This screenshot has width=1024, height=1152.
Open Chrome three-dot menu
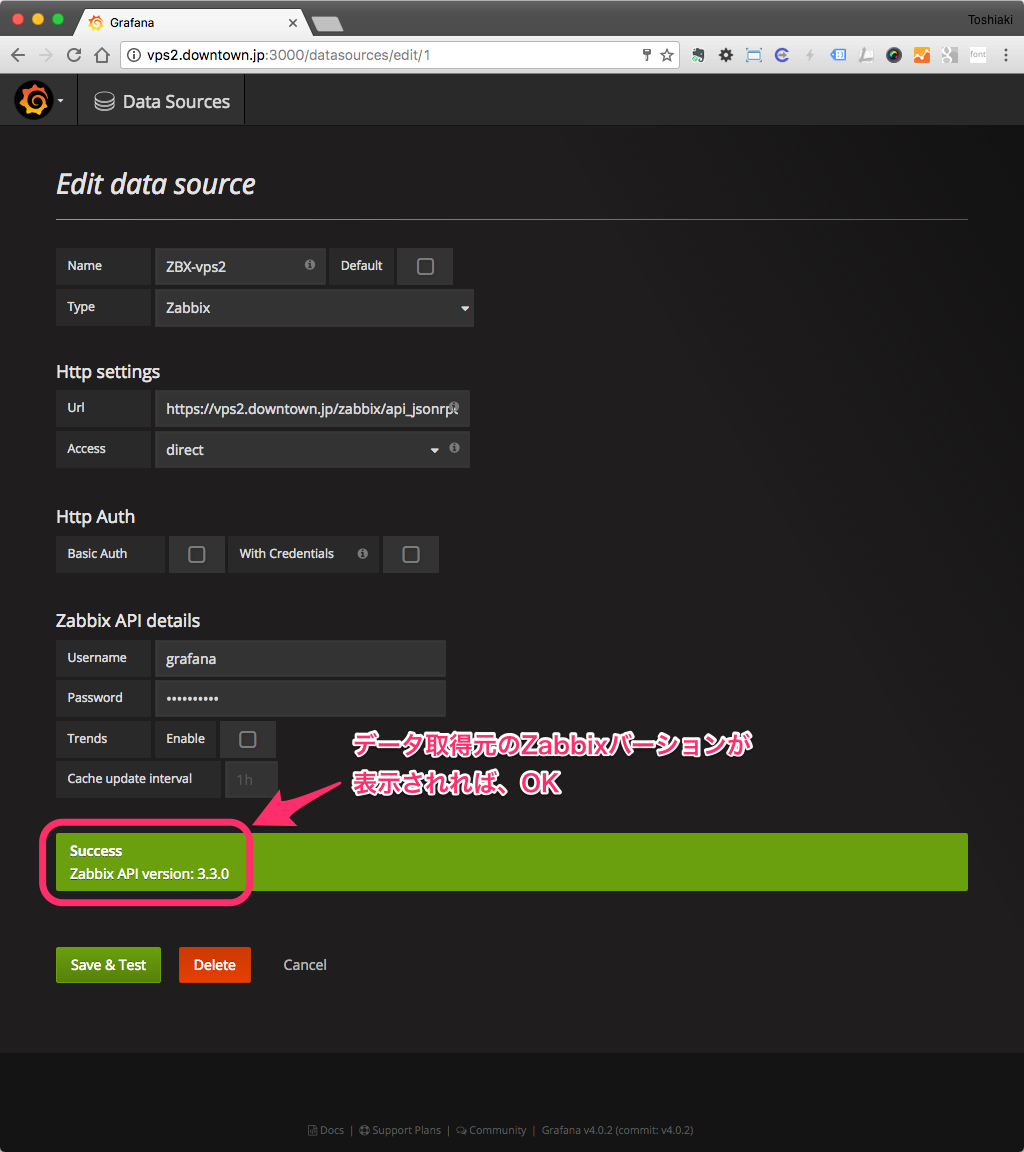pyautogui.click(x=1006, y=55)
